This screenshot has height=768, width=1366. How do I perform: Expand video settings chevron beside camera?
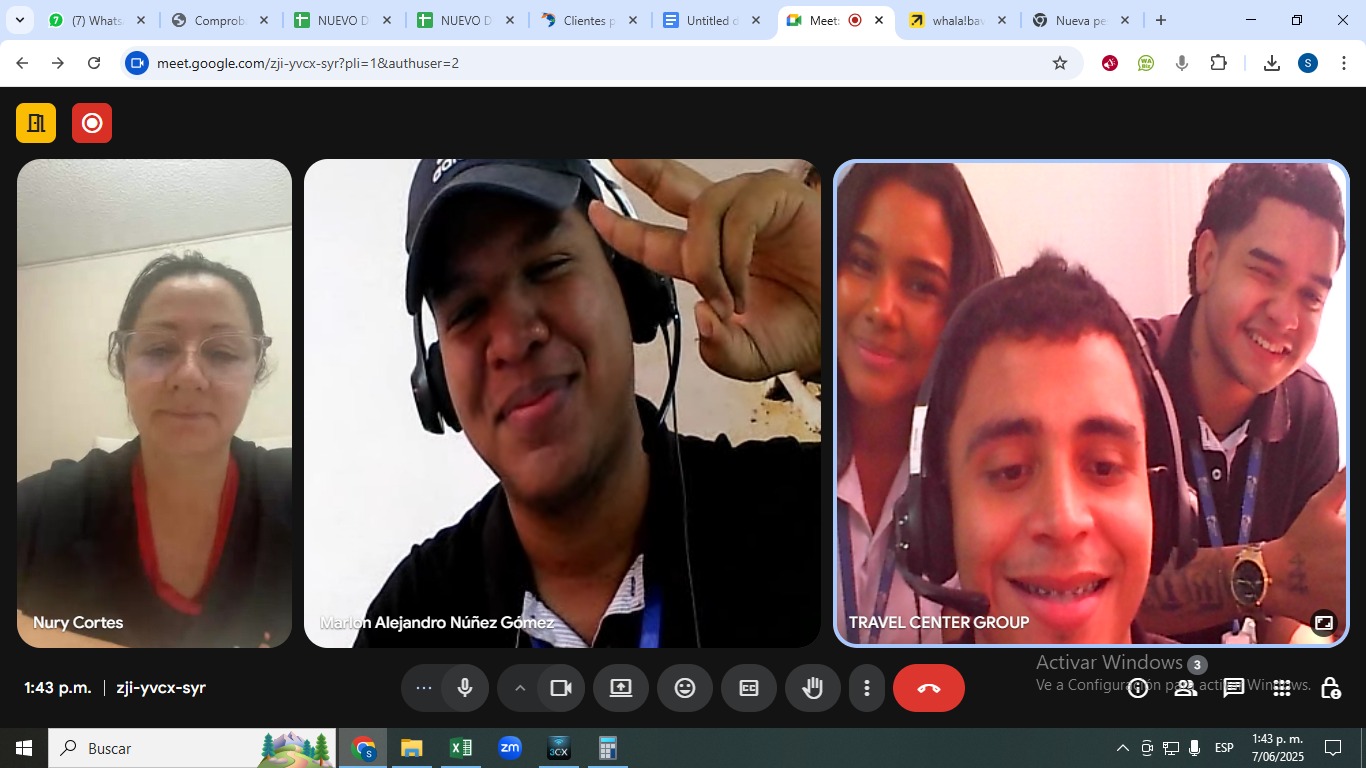tap(519, 688)
